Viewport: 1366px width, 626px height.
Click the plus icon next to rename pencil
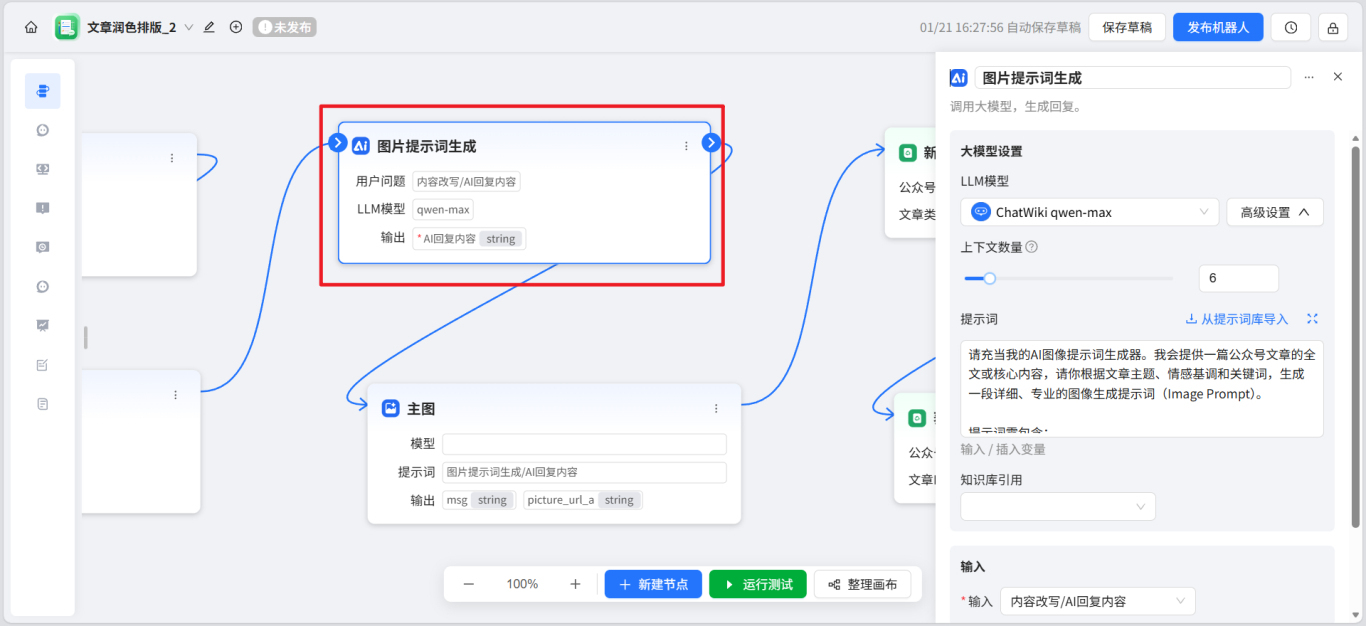coord(236,27)
